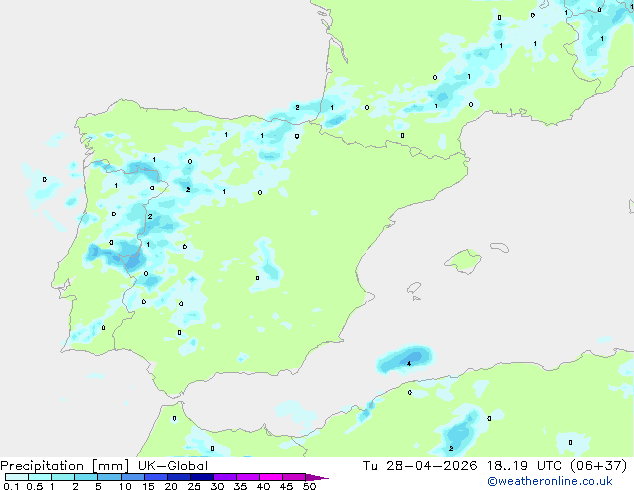This screenshot has width=634, height=490.
Task: Click the 1–2 mm legend color box
Action: tap(63, 477)
